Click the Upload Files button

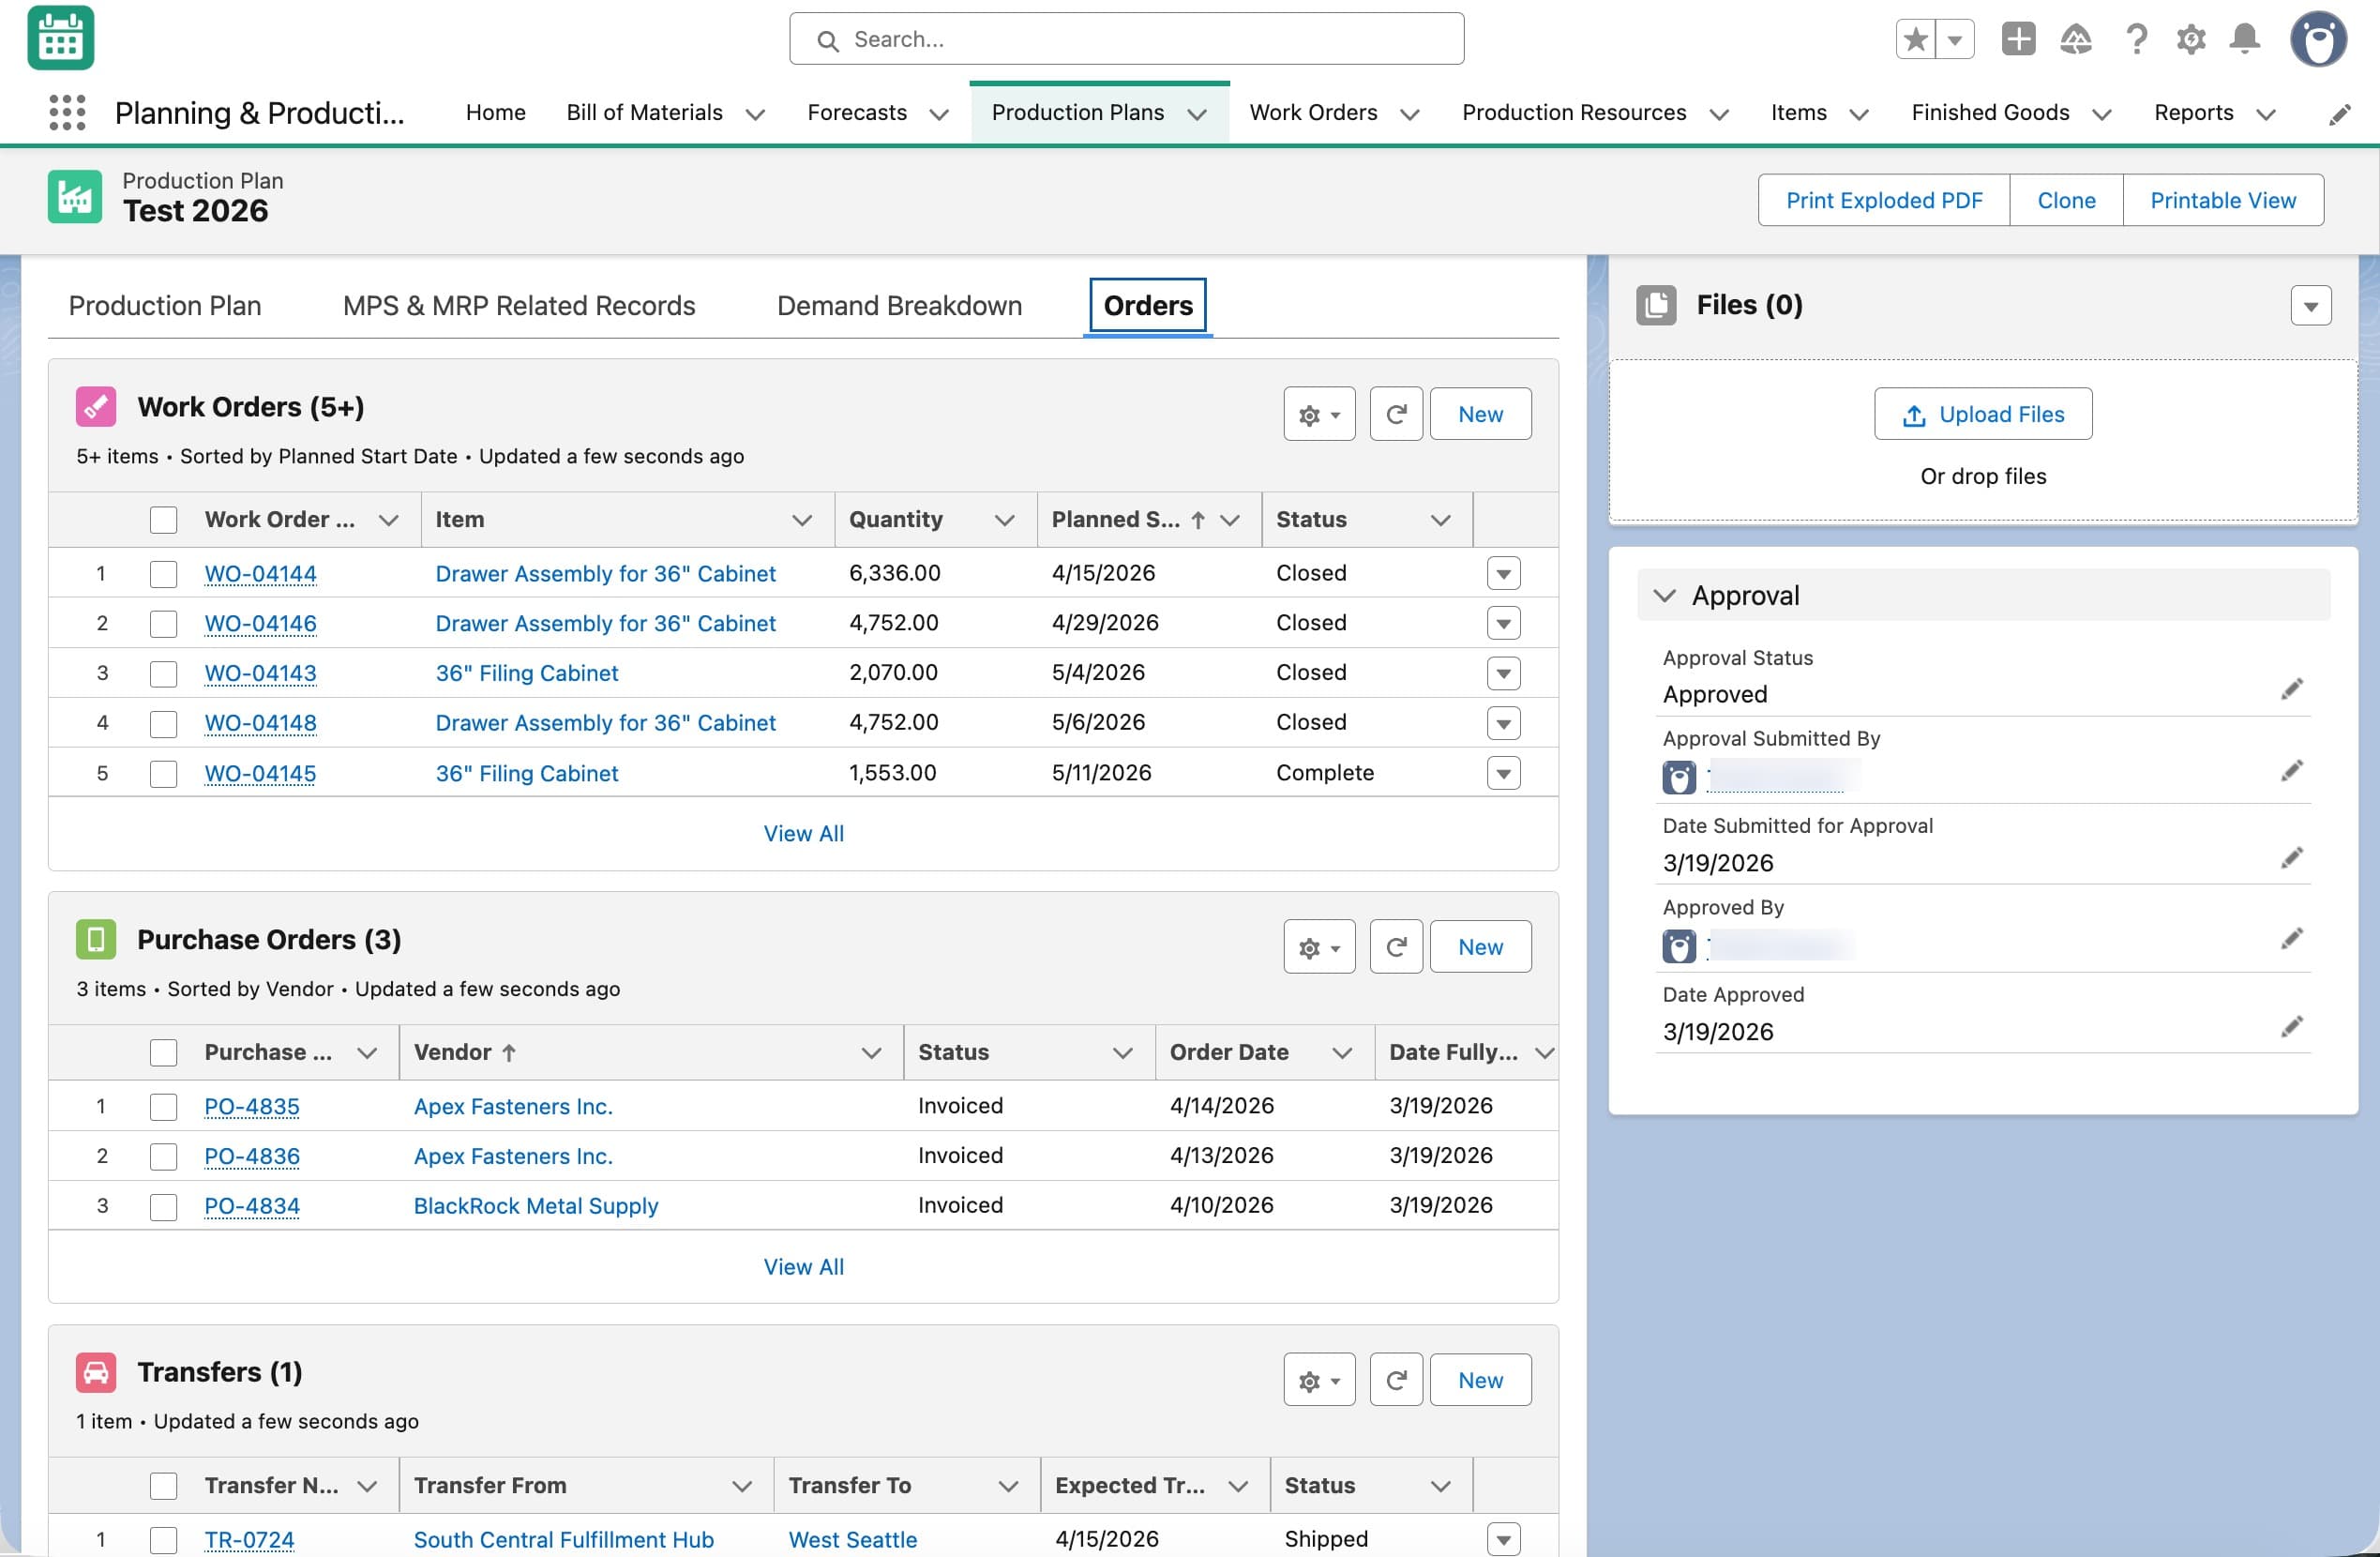coord(1983,414)
